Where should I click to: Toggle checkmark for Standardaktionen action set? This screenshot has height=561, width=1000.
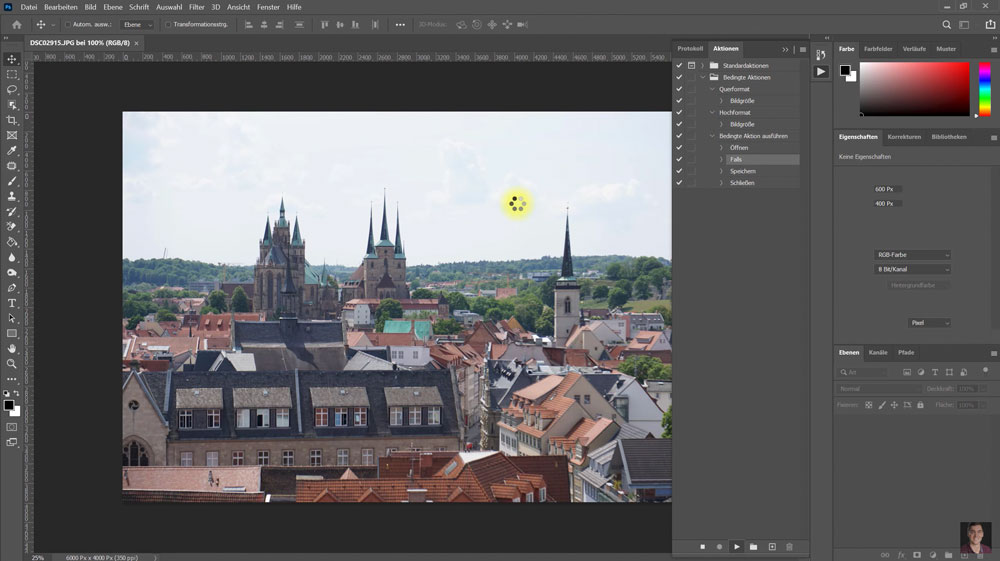pyautogui.click(x=679, y=66)
